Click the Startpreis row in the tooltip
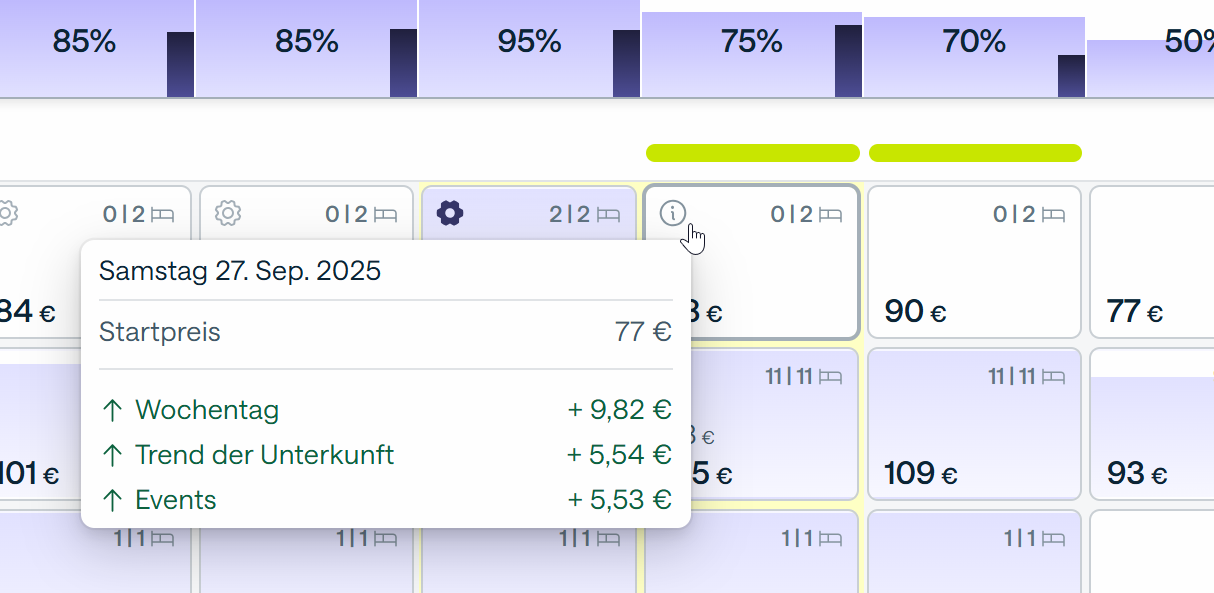Screen dimensions: 1214x593 pyautogui.click(x=385, y=332)
